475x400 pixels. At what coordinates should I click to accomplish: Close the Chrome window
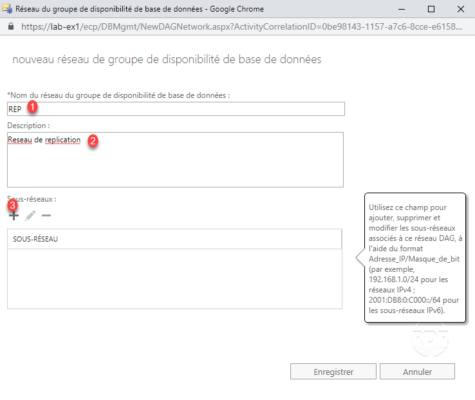coord(461,9)
